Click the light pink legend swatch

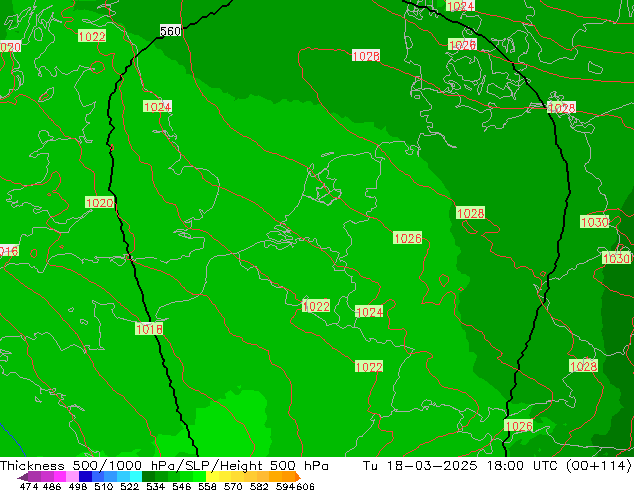(x=72, y=477)
